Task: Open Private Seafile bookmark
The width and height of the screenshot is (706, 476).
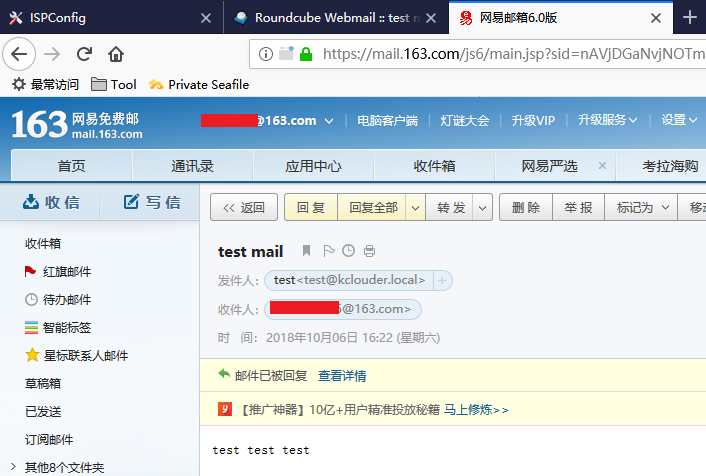Action: pyautogui.click(x=199, y=84)
